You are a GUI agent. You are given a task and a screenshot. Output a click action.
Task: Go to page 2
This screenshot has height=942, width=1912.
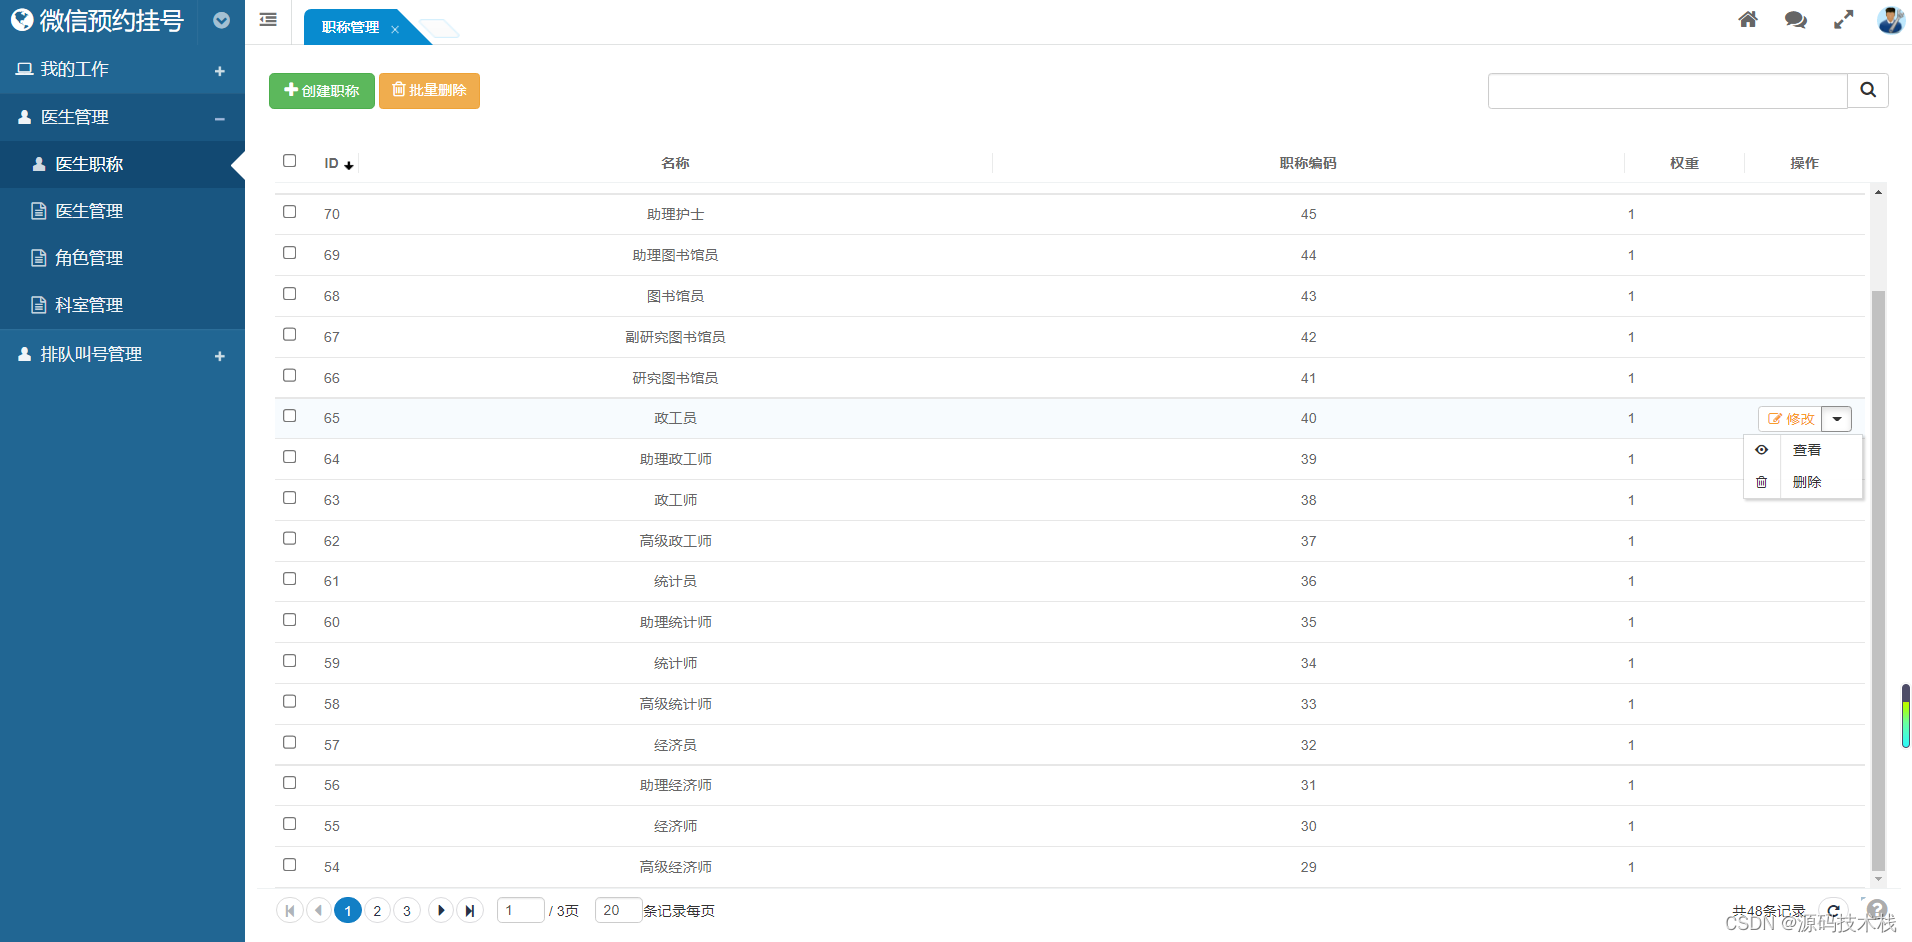coord(377,910)
